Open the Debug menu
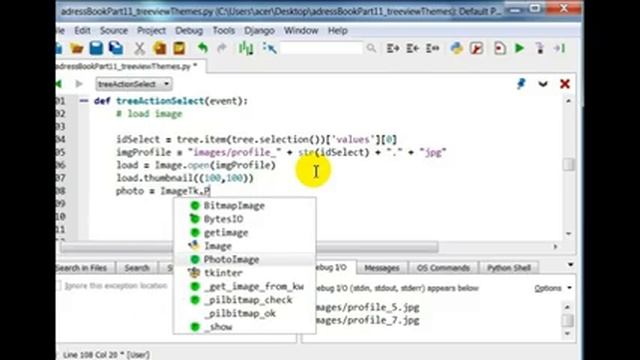The width and height of the screenshot is (640, 360). [x=189, y=31]
